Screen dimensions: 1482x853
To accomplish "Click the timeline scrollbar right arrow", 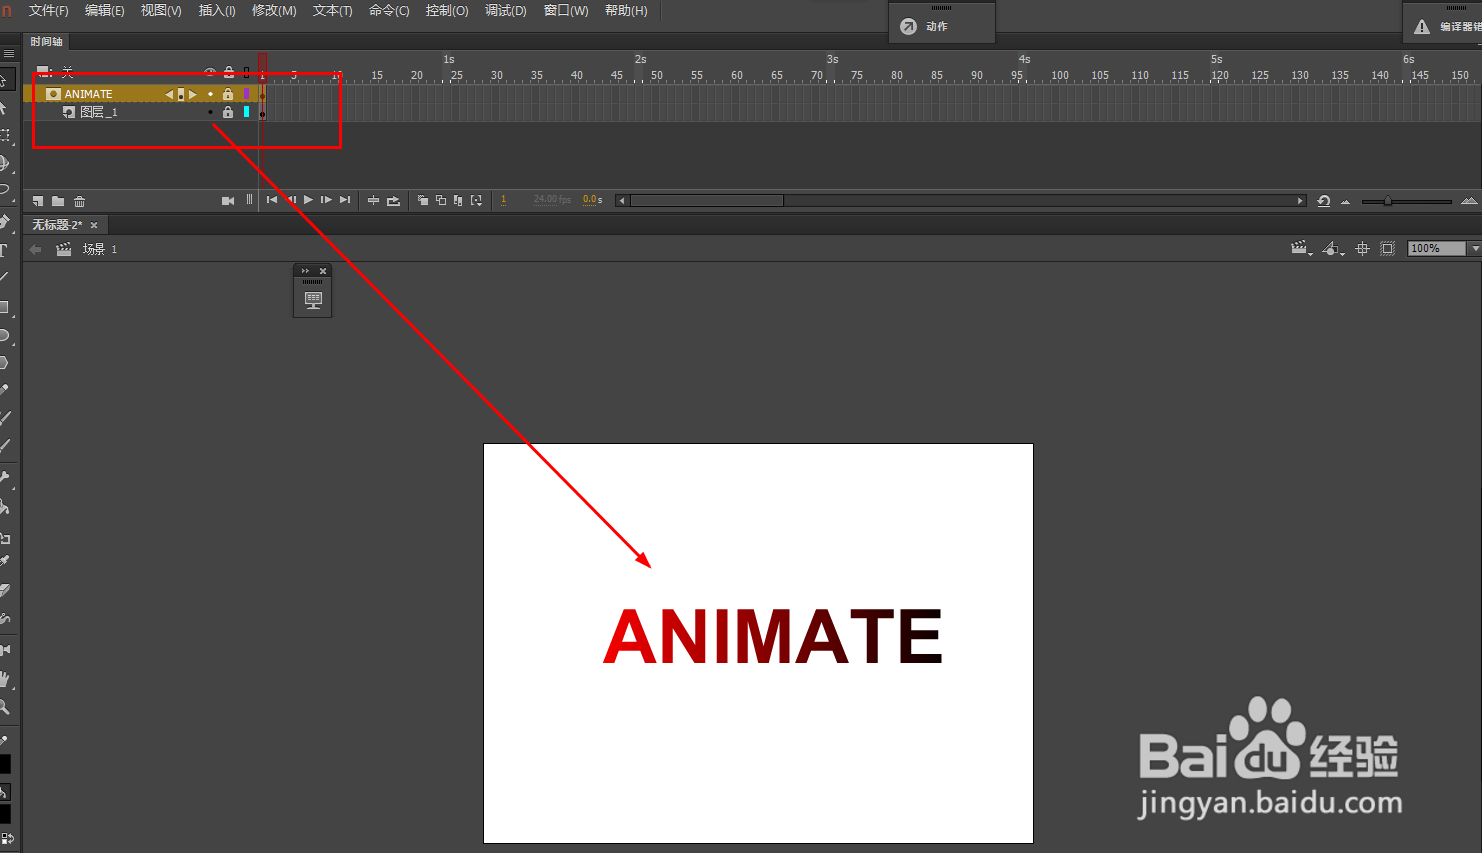I will click(1300, 201).
